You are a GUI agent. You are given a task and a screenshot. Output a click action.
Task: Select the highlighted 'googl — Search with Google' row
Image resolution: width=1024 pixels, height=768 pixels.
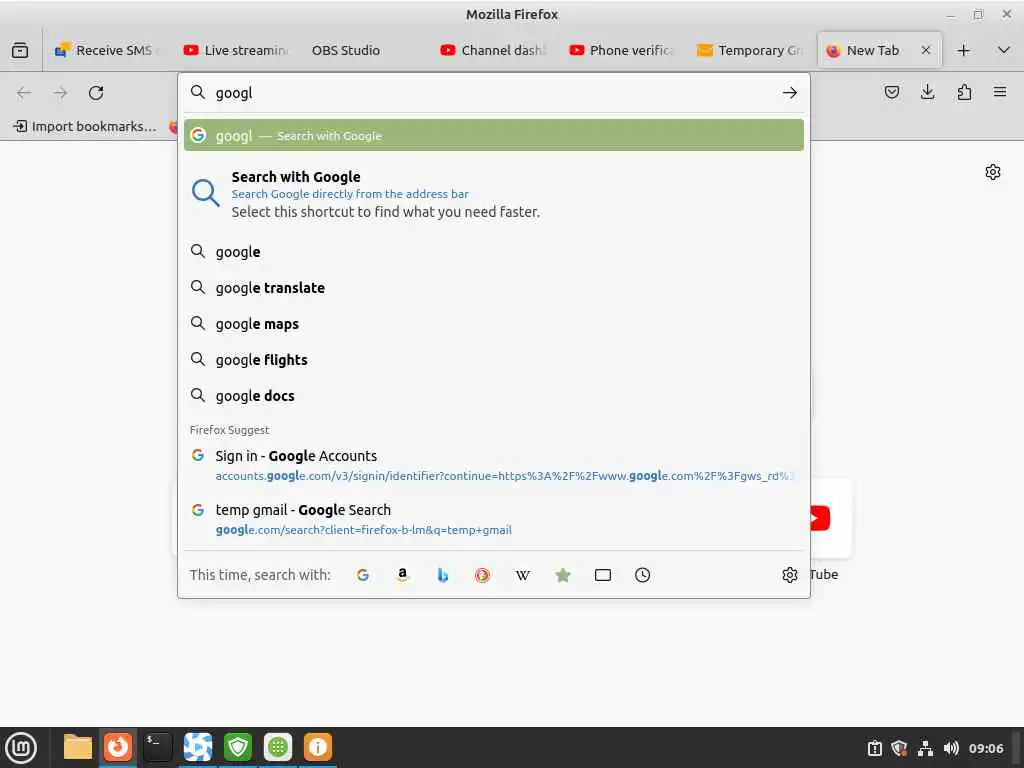click(494, 135)
